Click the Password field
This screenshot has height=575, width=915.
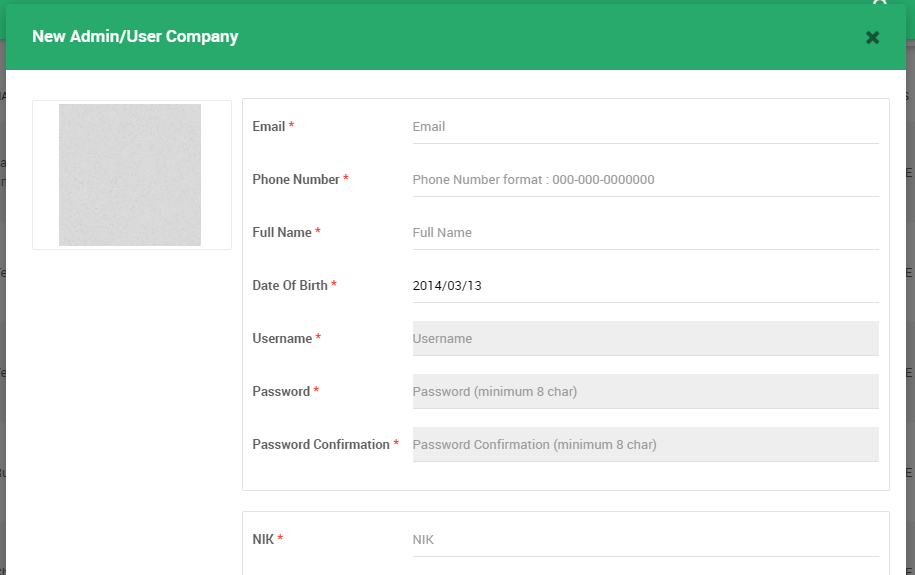tap(645, 392)
